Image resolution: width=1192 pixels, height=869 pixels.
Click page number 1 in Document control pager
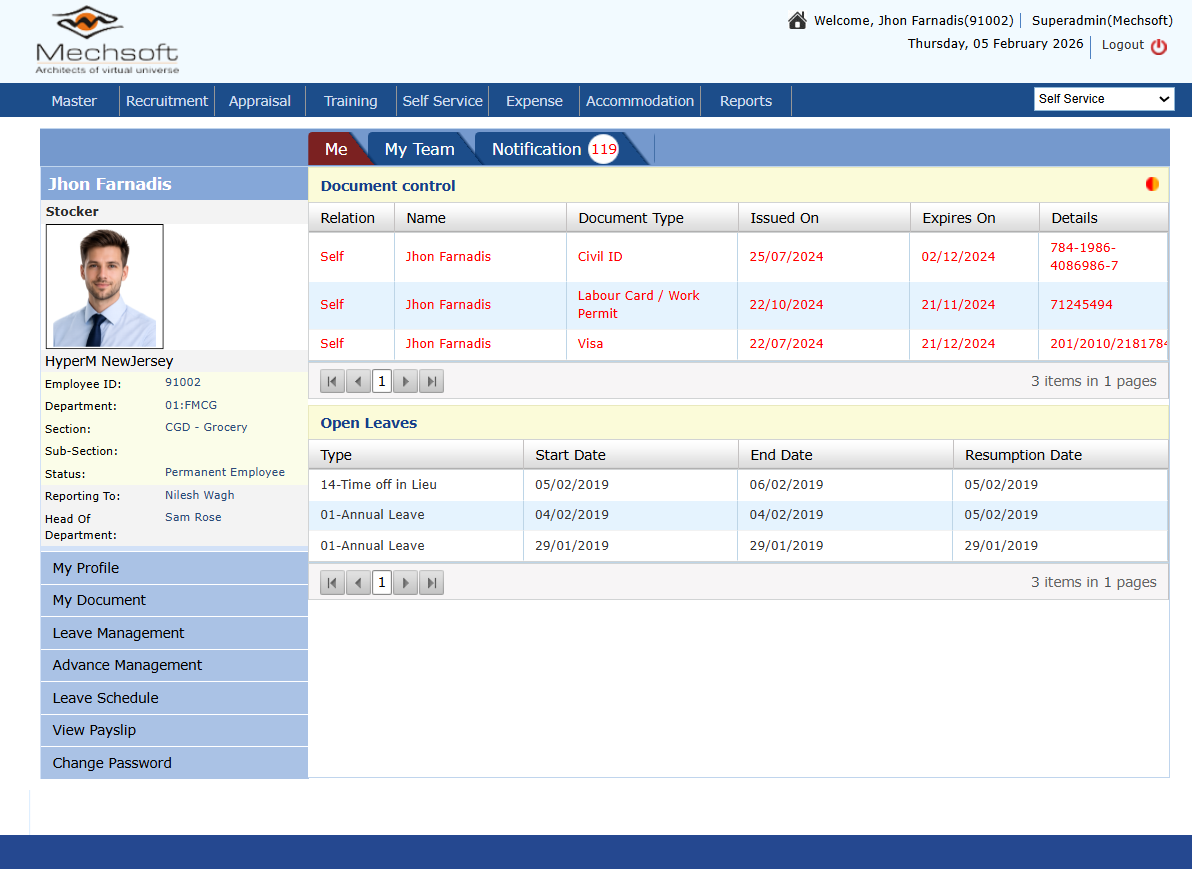click(382, 381)
